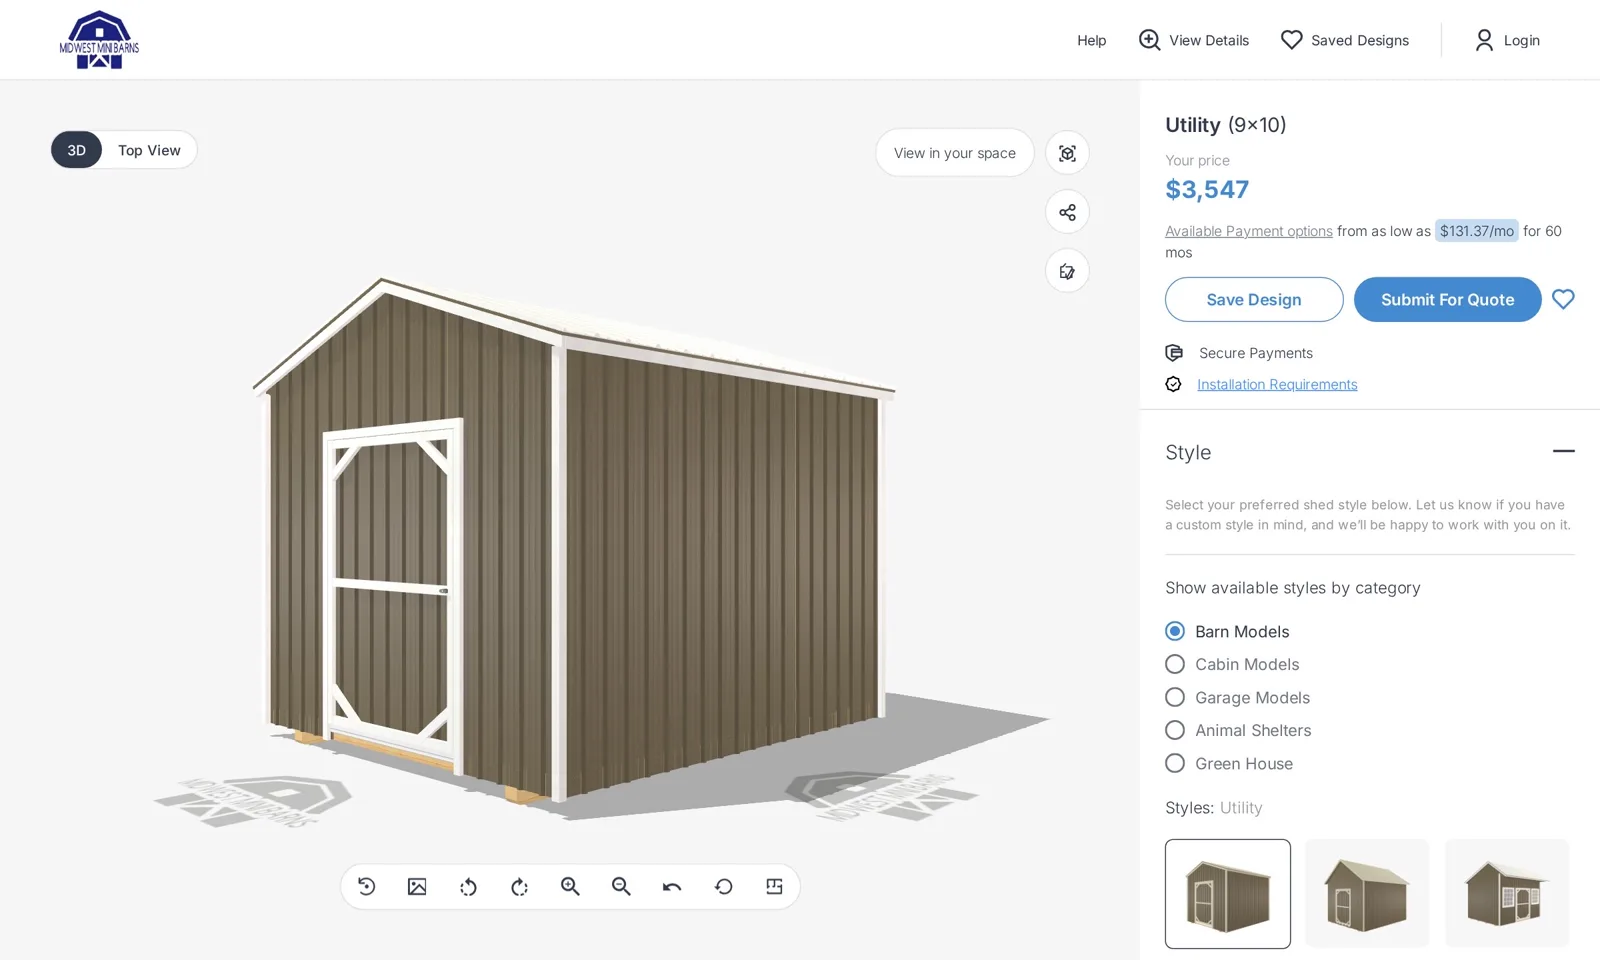1600x960 pixels.
Task: Select Barn Models category
Action: pyautogui.click(x=1227, y=631)
